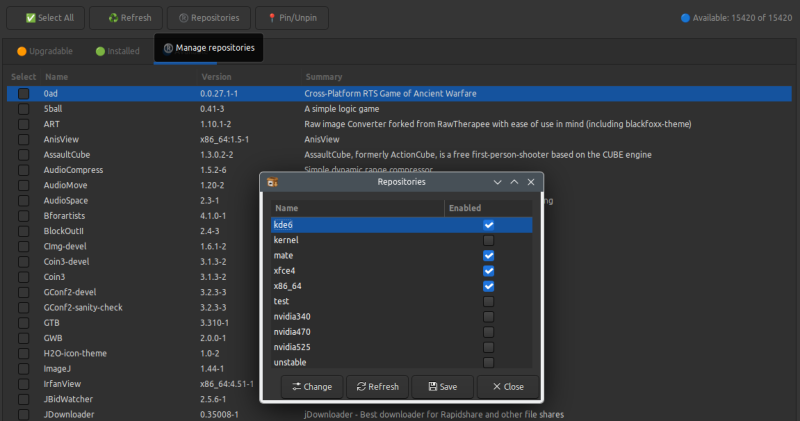Image resolution: width=800 pixels, height=421 pixels.
Task: Tick the select checkbox for ImageJ
Action: click(x=23, y=369)
